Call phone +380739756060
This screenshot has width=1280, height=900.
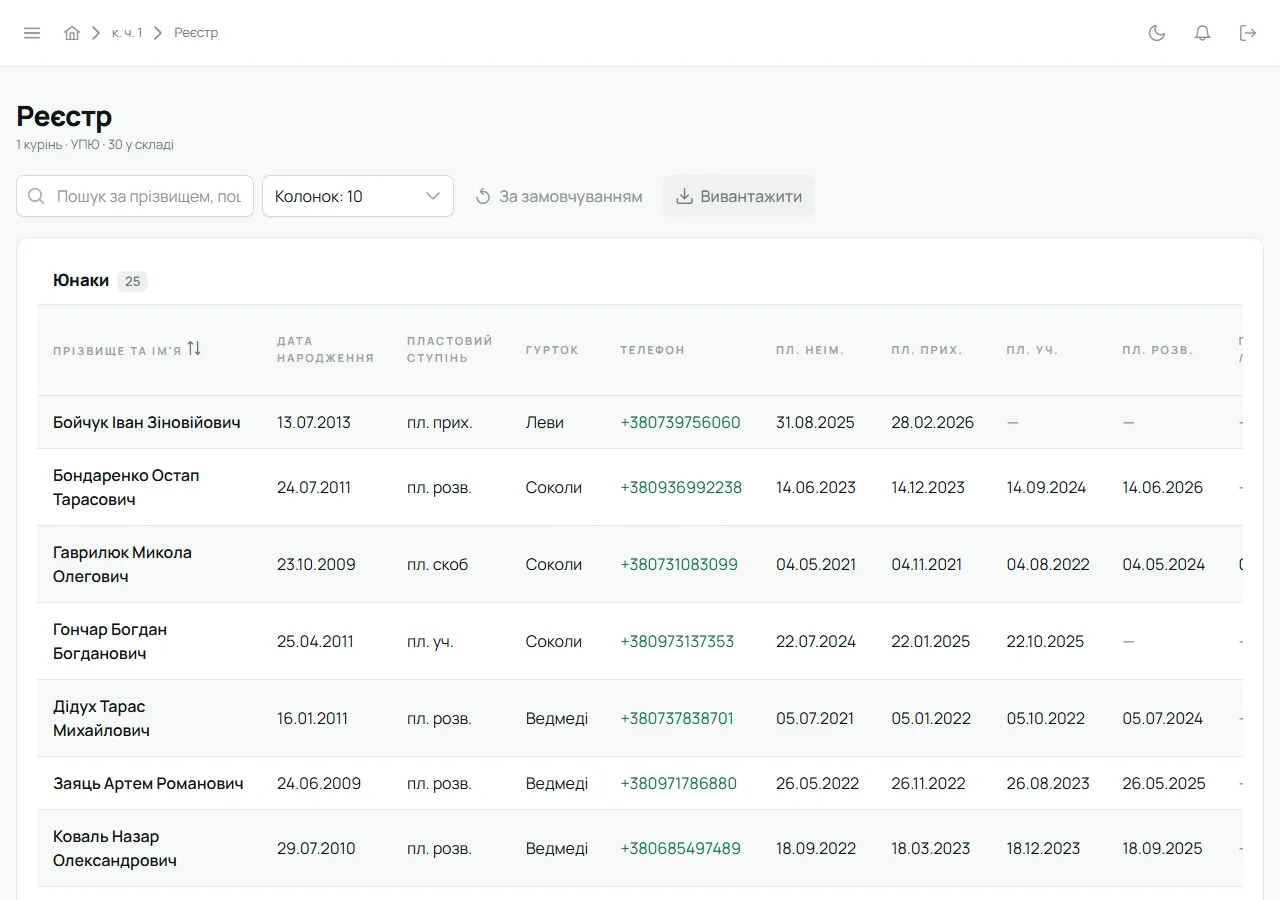(680, 422)
